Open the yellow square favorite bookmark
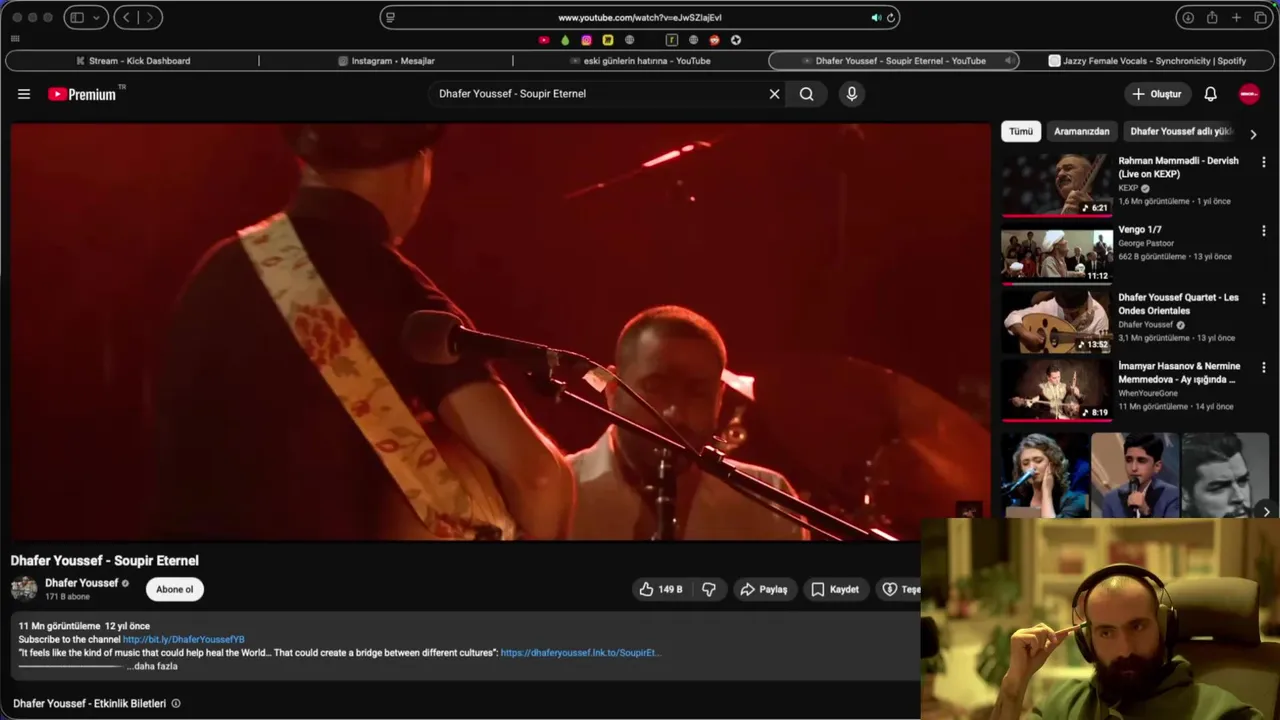 (607, 40)
